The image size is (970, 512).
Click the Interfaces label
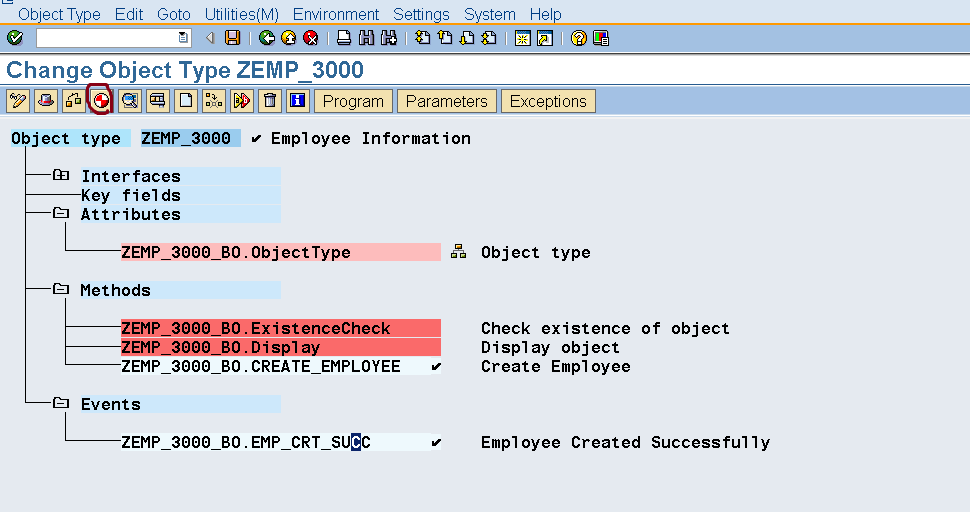click(131, 176)
